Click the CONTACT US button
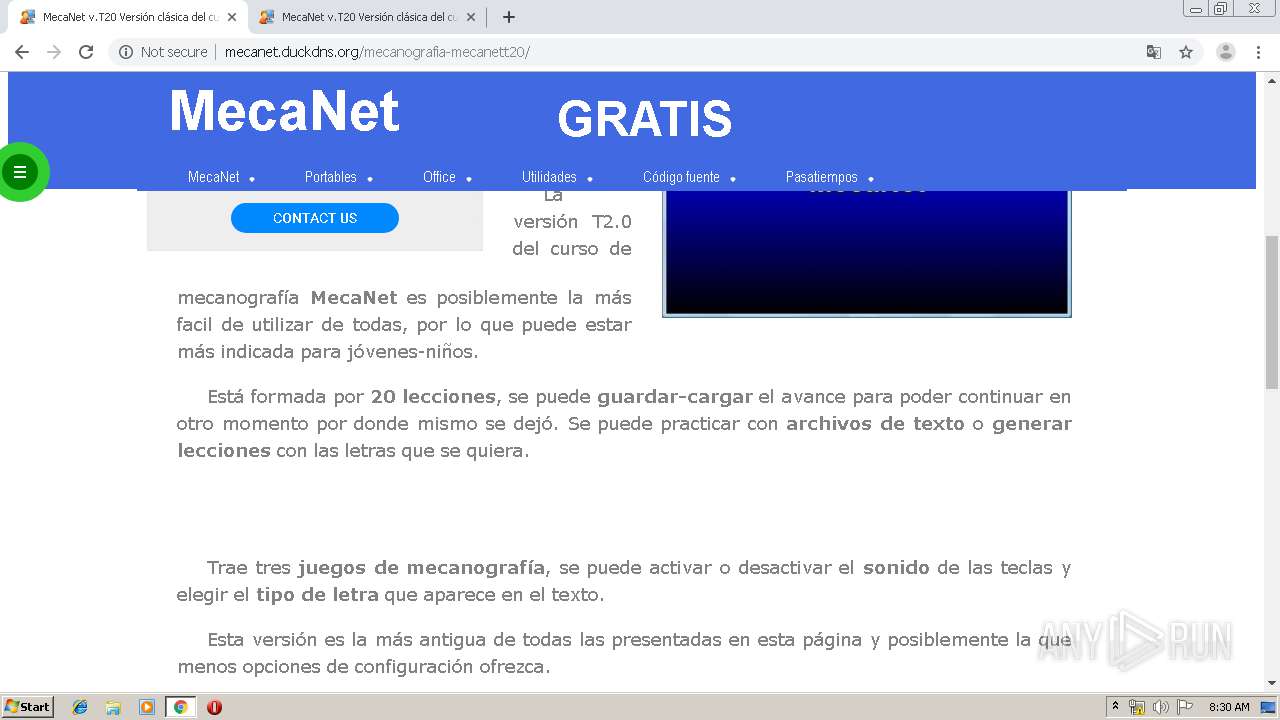 [315, 218]
